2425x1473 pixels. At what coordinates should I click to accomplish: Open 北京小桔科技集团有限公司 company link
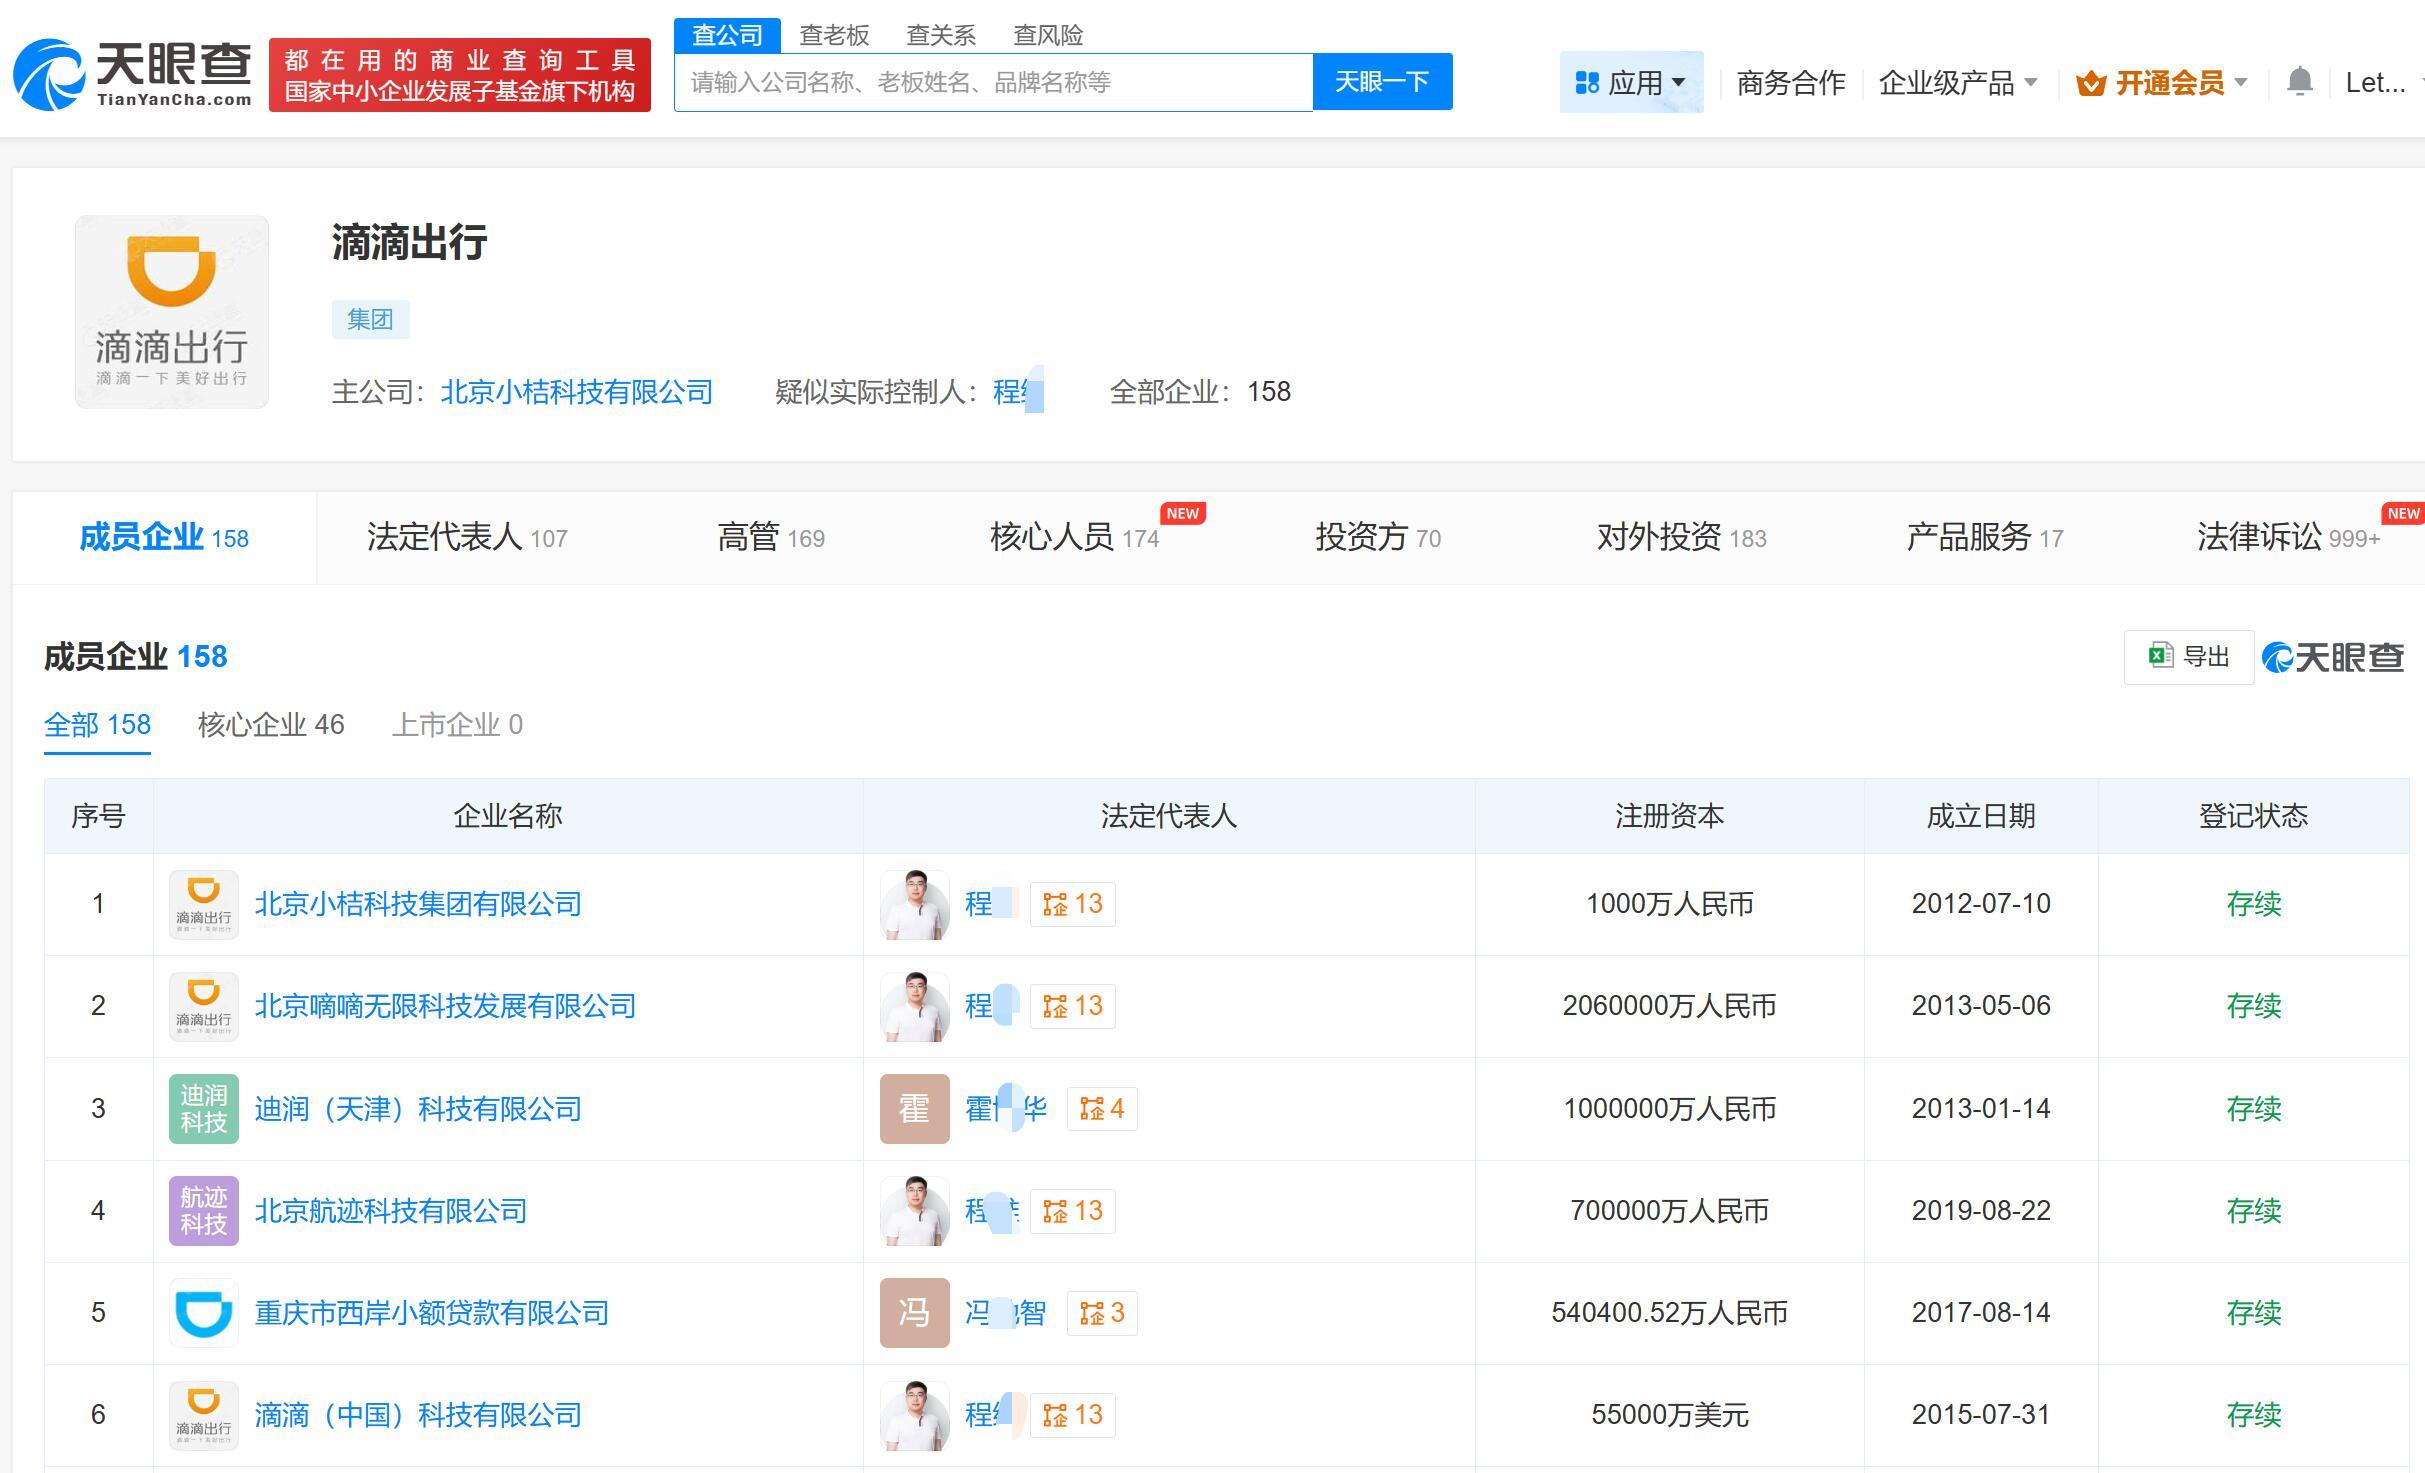(418, 904)
